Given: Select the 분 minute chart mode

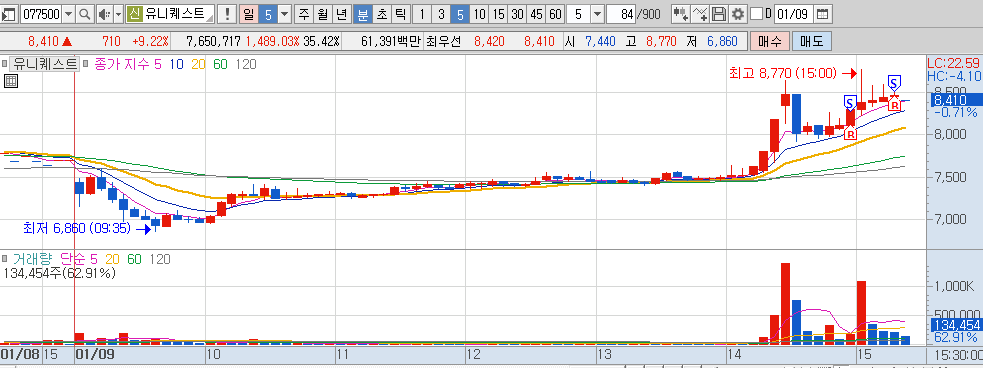Looking at the screenshot, I should pyautogui.click(x=362, y=14).
